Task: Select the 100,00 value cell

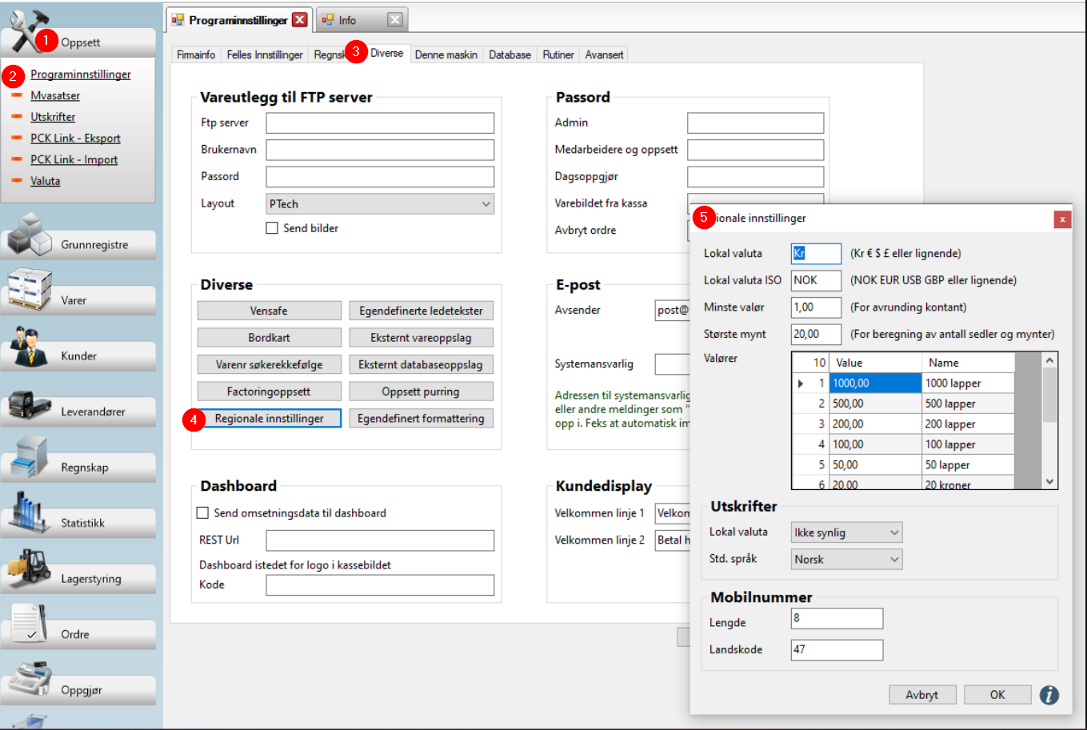Action: click(876, 444)
